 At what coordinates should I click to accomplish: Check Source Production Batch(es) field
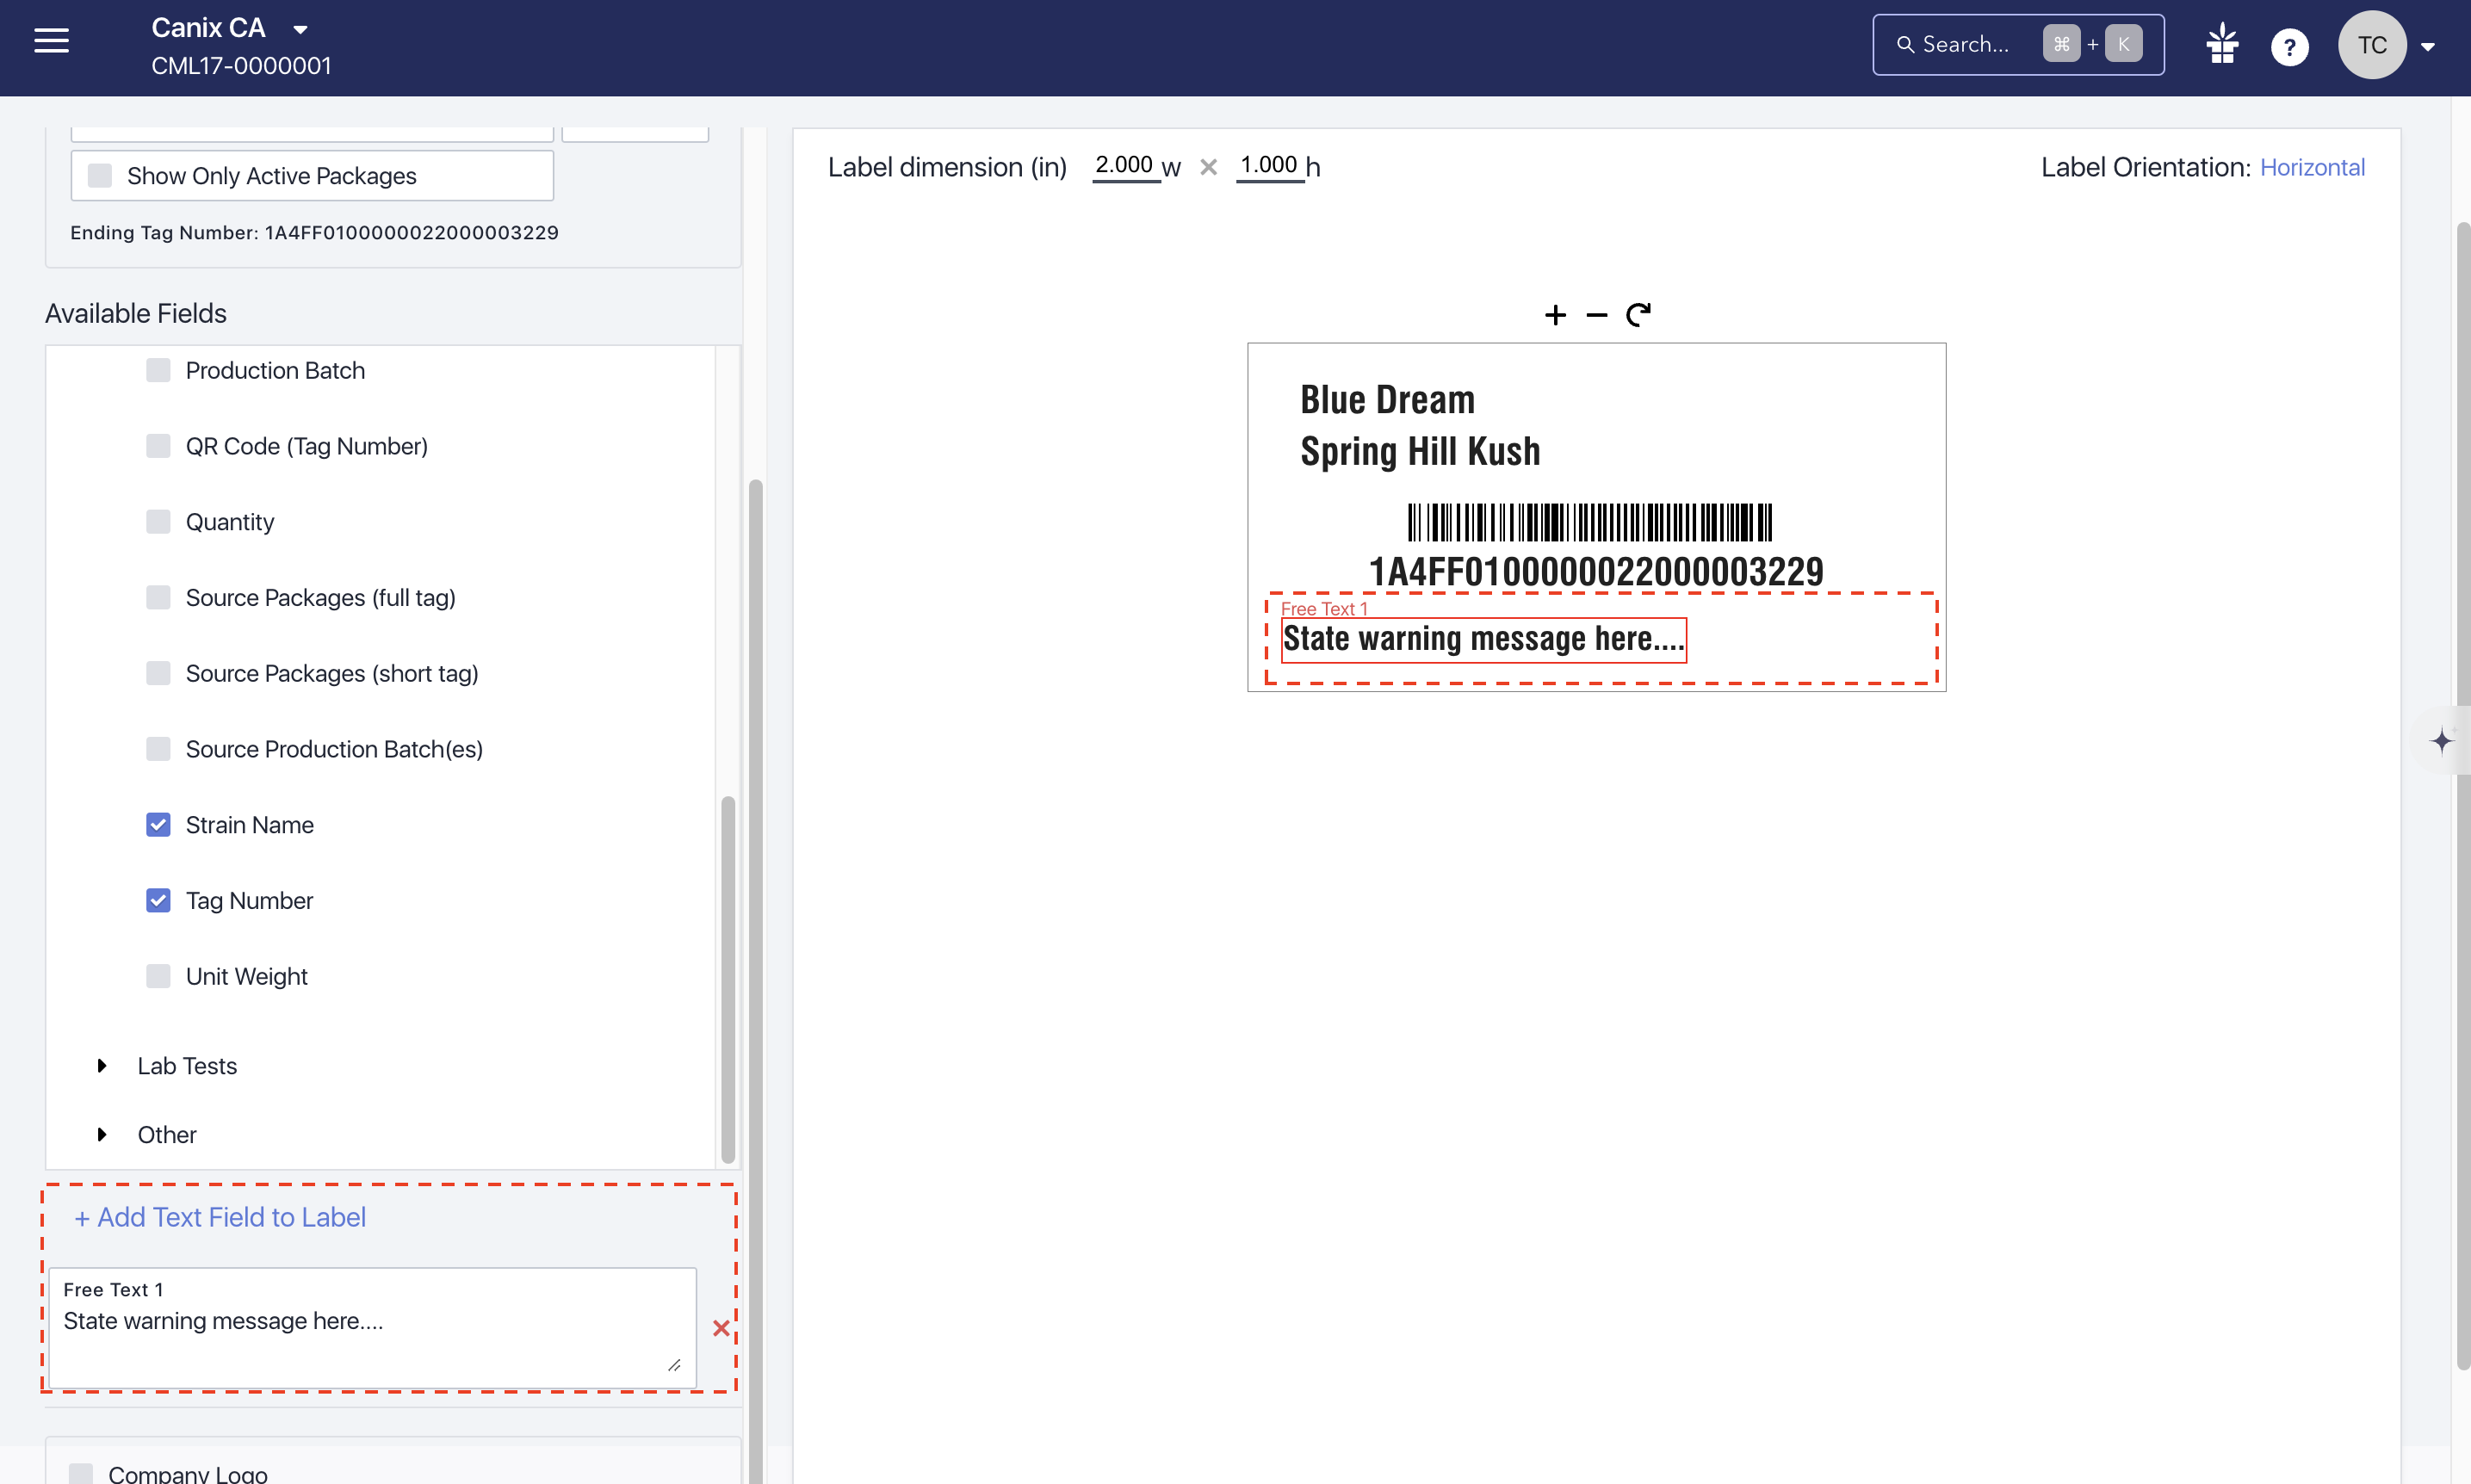pyautogui.click(x=158, y=749)
